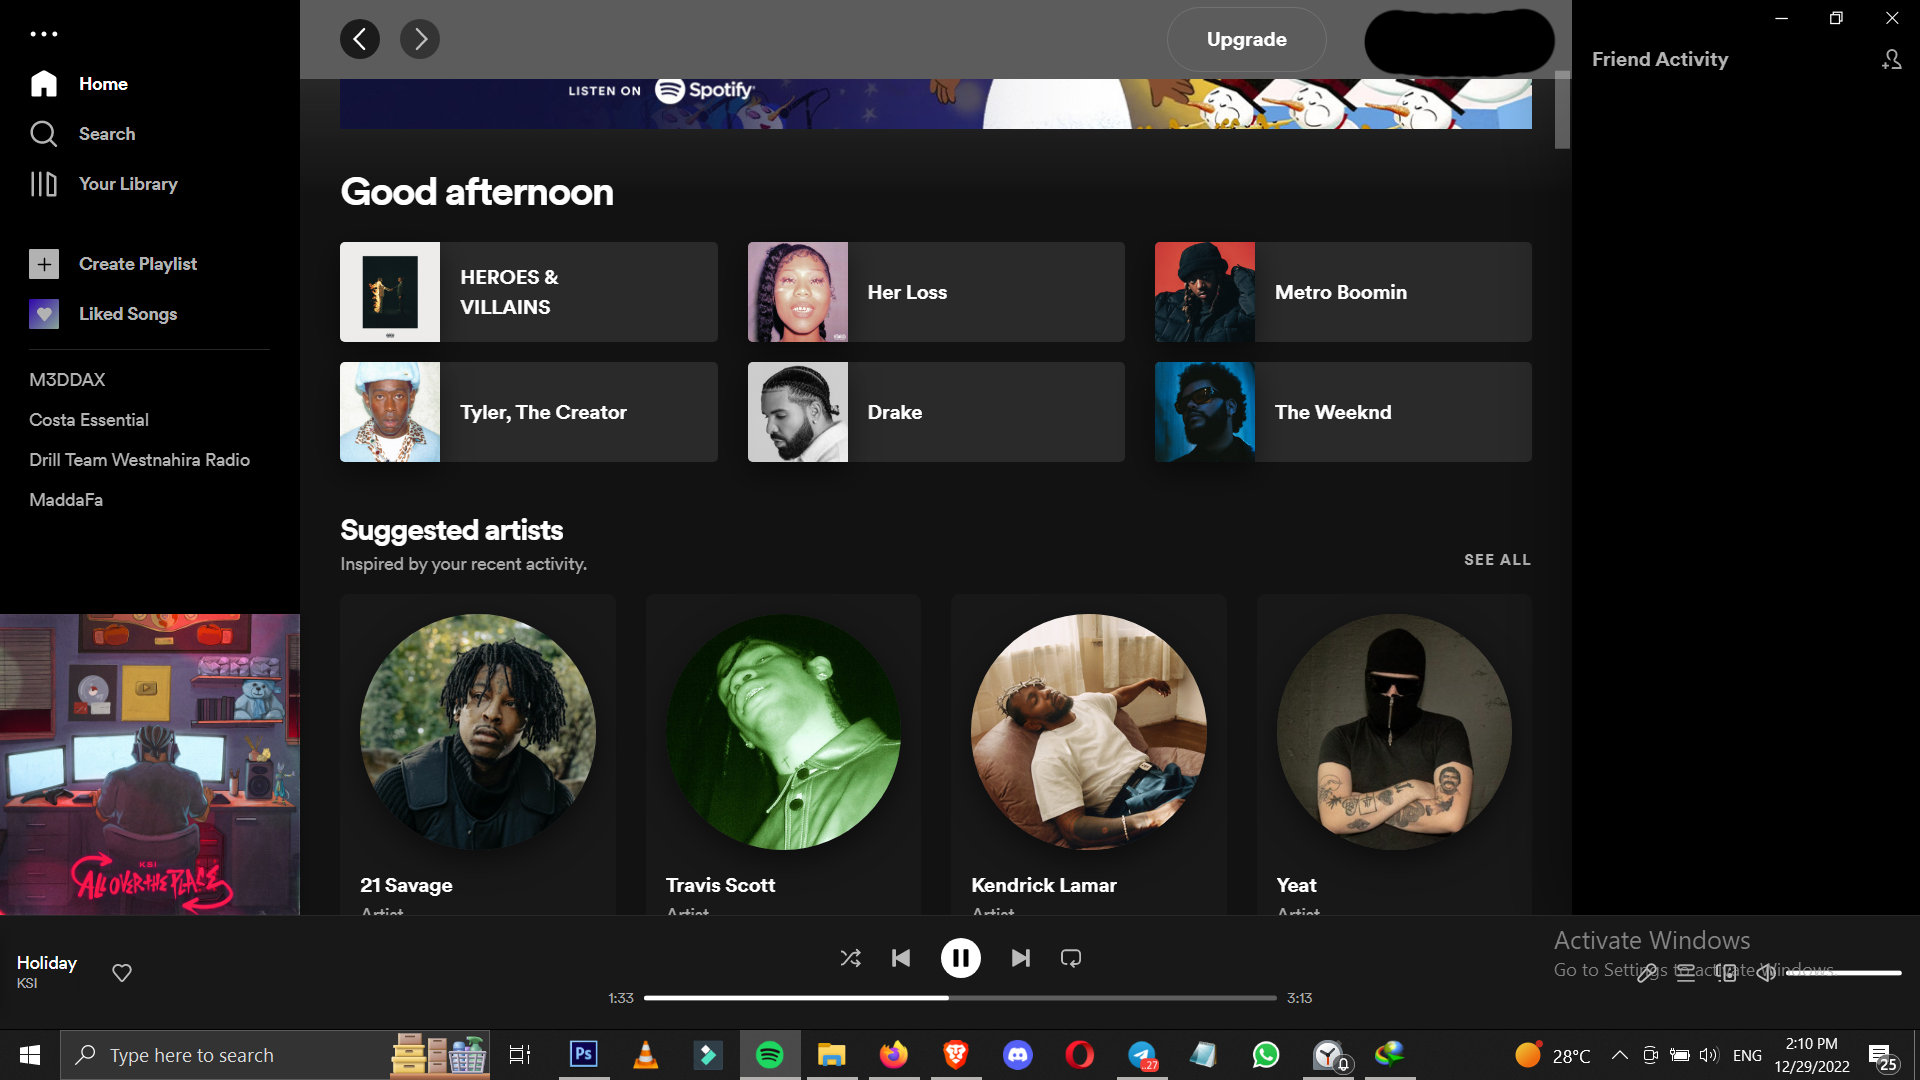Toggle repeat mode
The height and width of the screenshot is (1080, 1920).
pos(1071,958)
